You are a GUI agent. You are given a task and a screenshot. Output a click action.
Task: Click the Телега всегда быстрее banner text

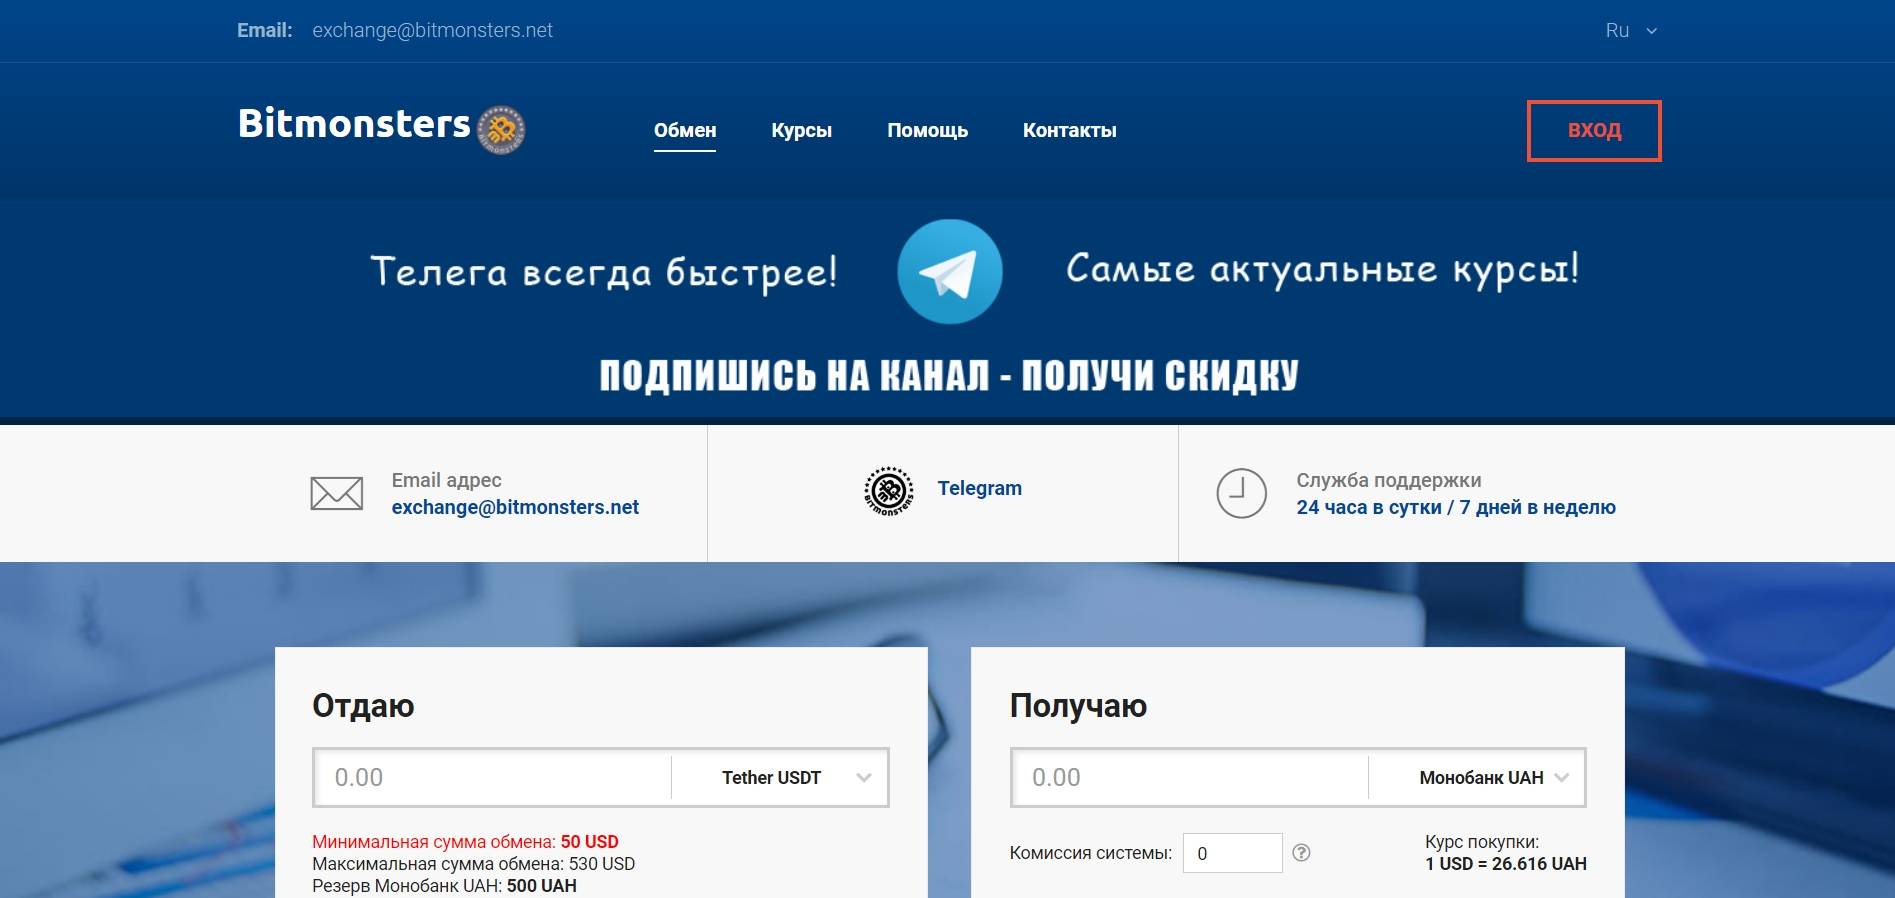(603, 272)
